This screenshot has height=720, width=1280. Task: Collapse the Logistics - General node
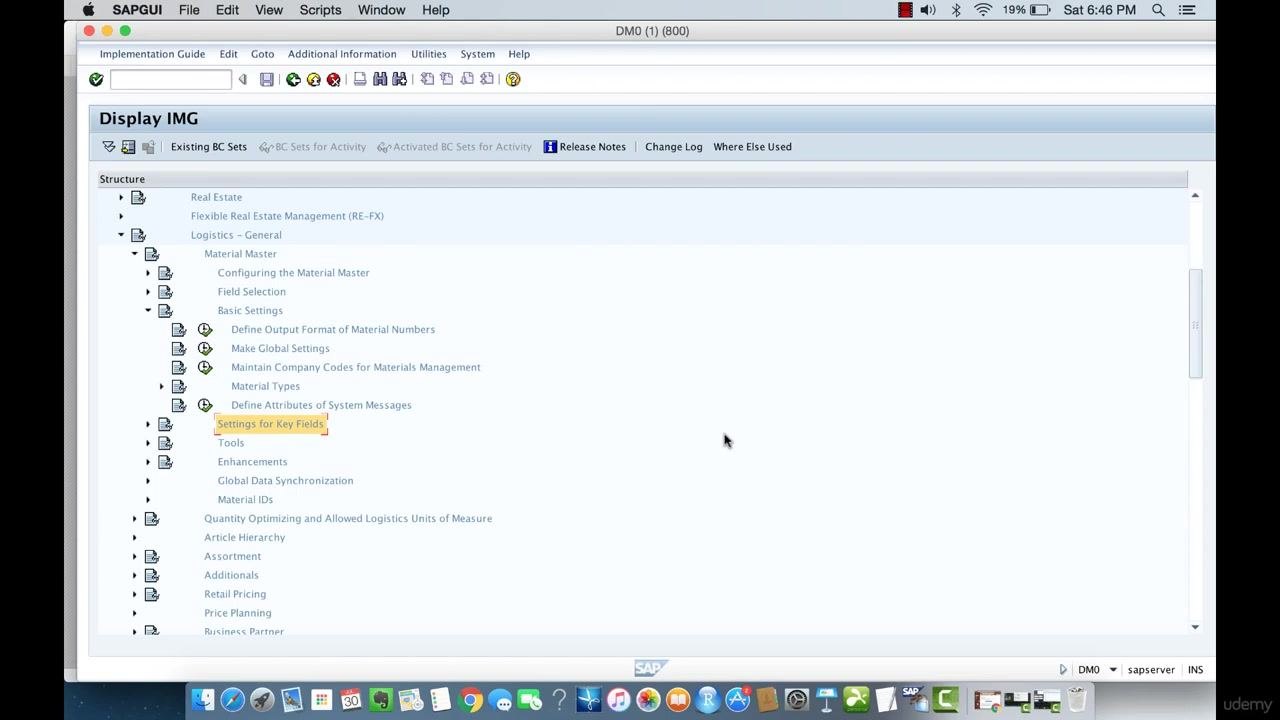pos(121,235)
